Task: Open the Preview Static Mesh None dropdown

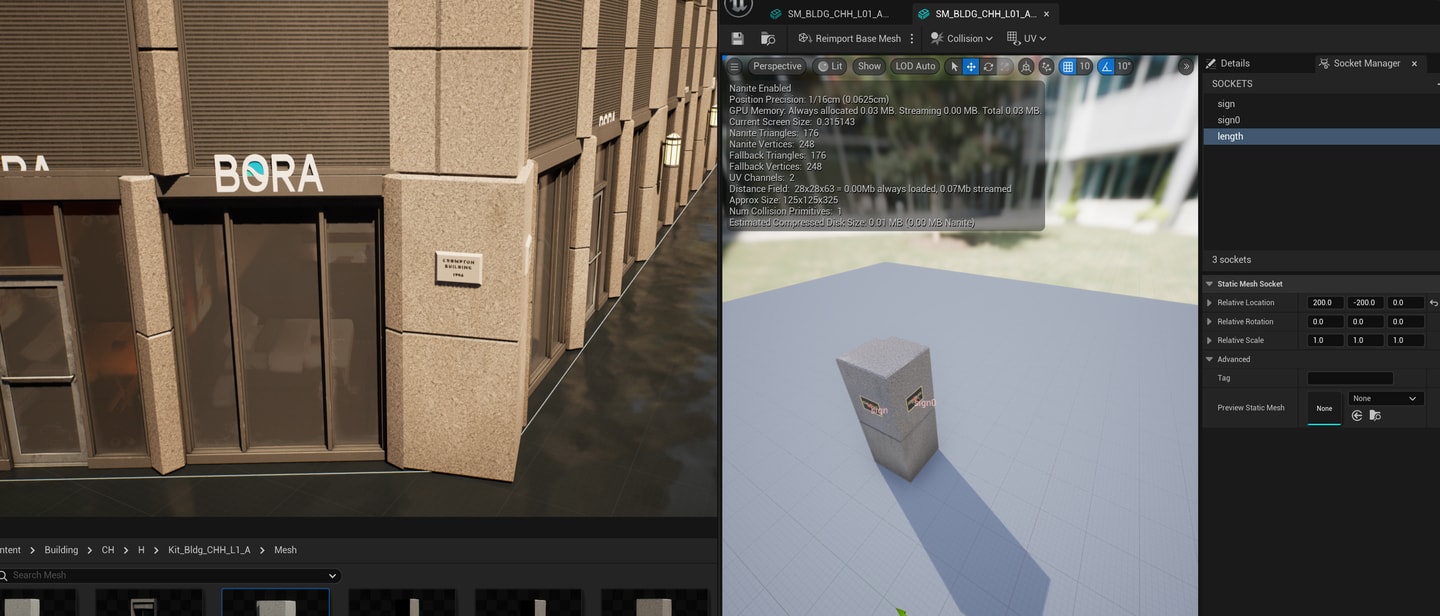Action: (x=1385, y=398)
